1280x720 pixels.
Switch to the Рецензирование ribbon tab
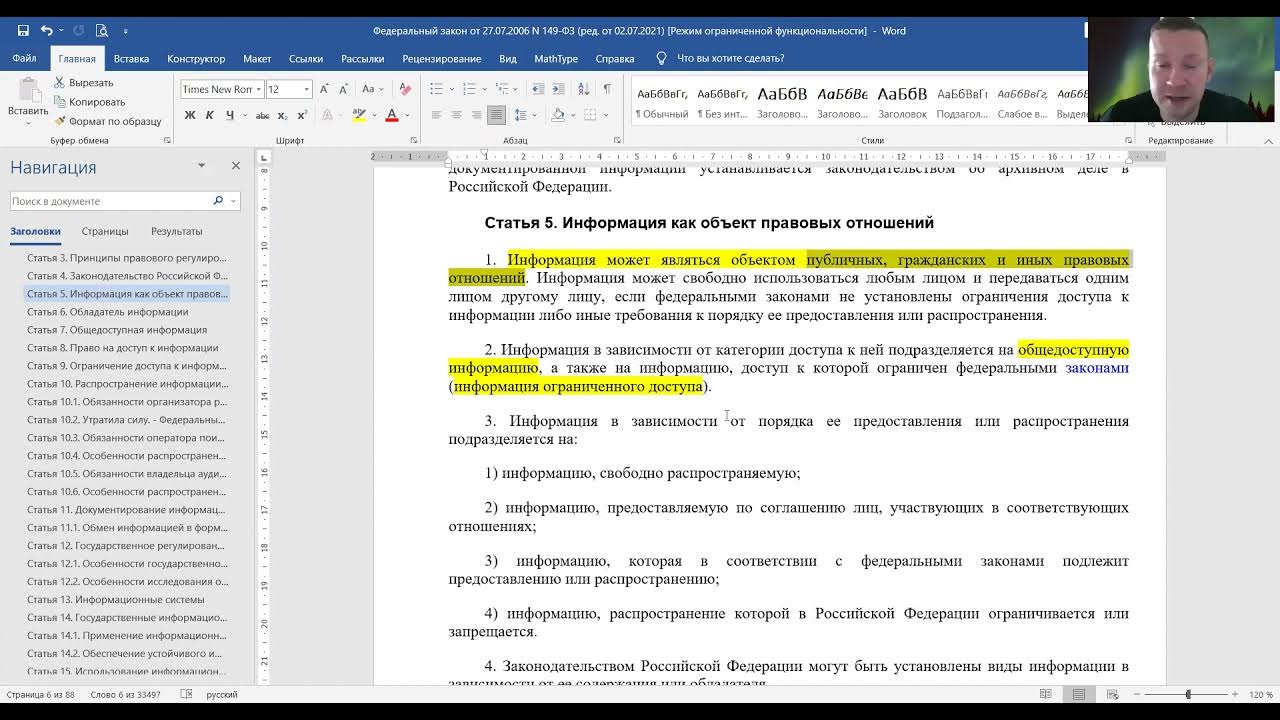[x=442, y=59]
